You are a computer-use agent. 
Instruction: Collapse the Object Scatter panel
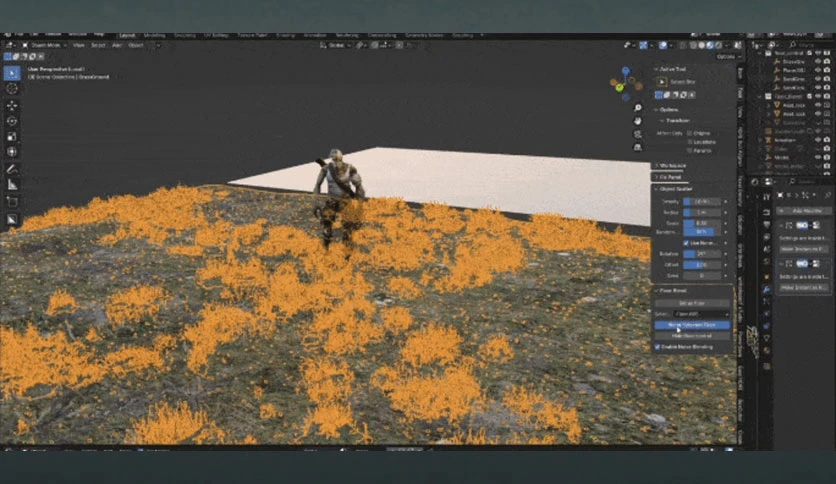click(656, 189)
